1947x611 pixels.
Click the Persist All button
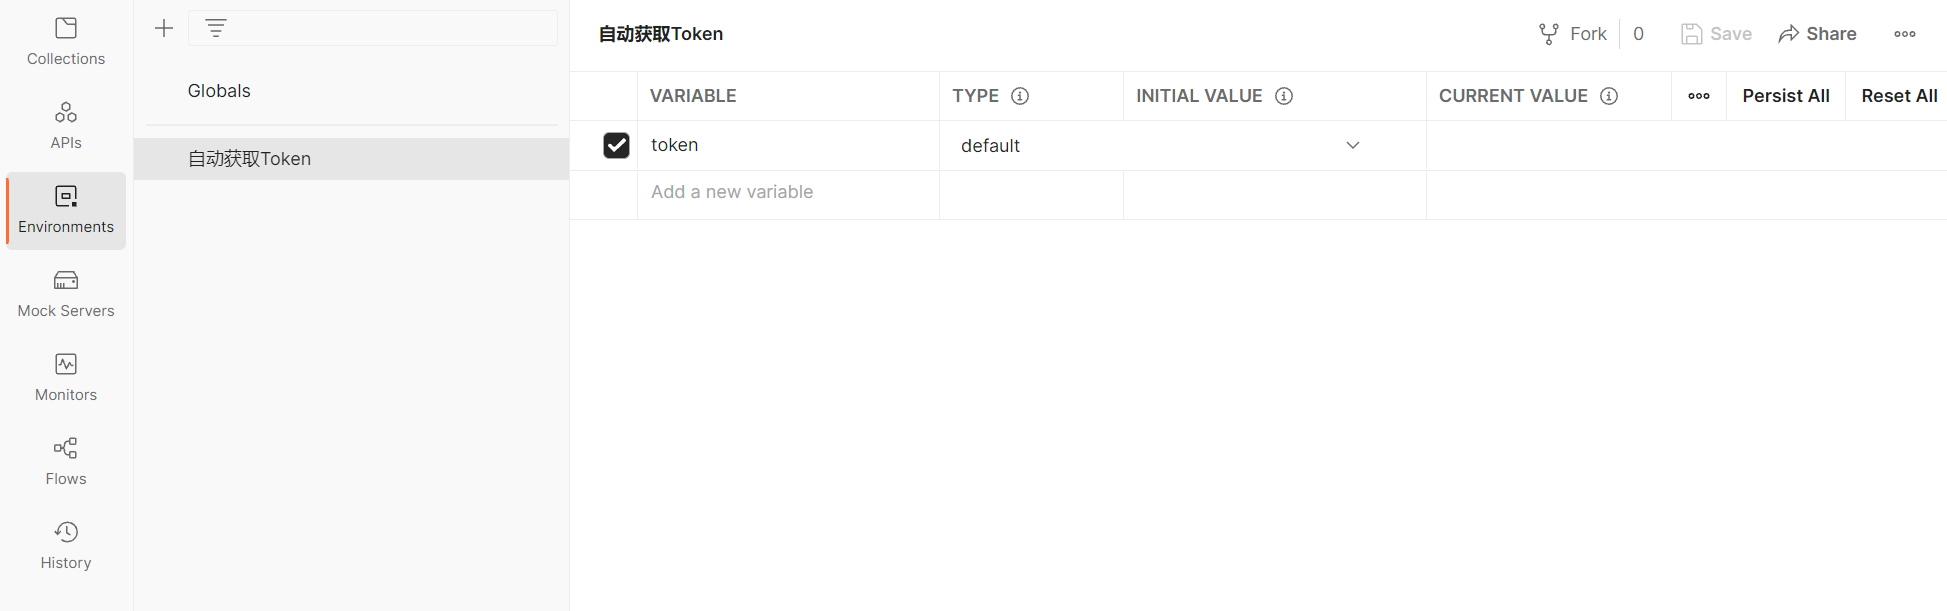(x=1785, y=96)
